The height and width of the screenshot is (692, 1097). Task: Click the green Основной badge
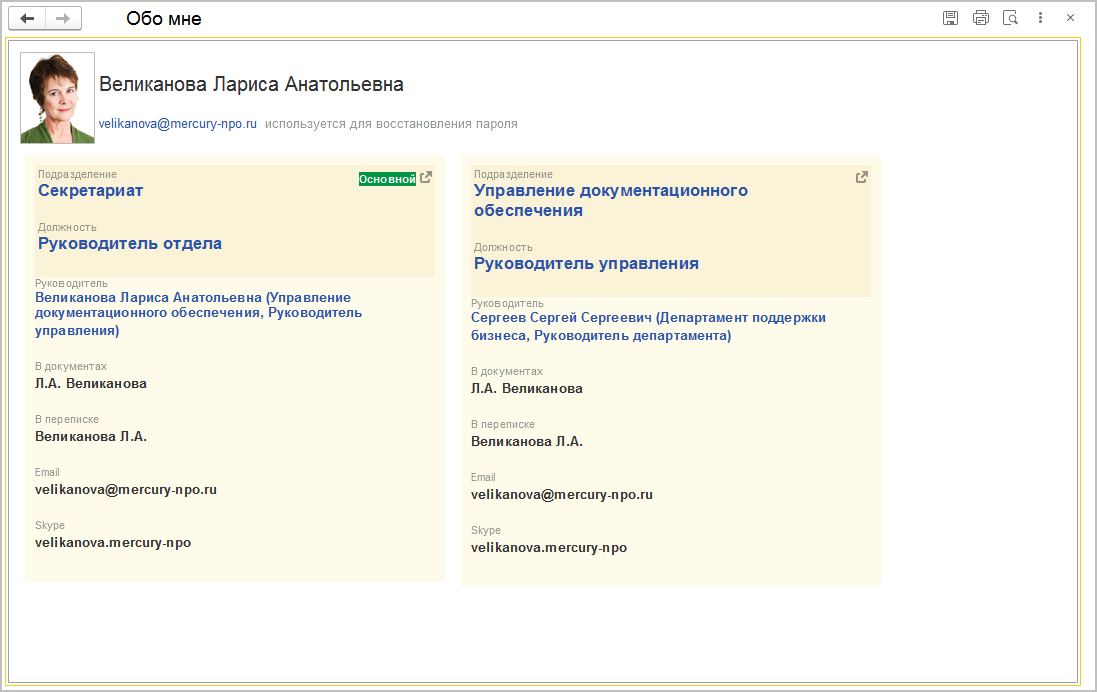(x=387, y=179)
